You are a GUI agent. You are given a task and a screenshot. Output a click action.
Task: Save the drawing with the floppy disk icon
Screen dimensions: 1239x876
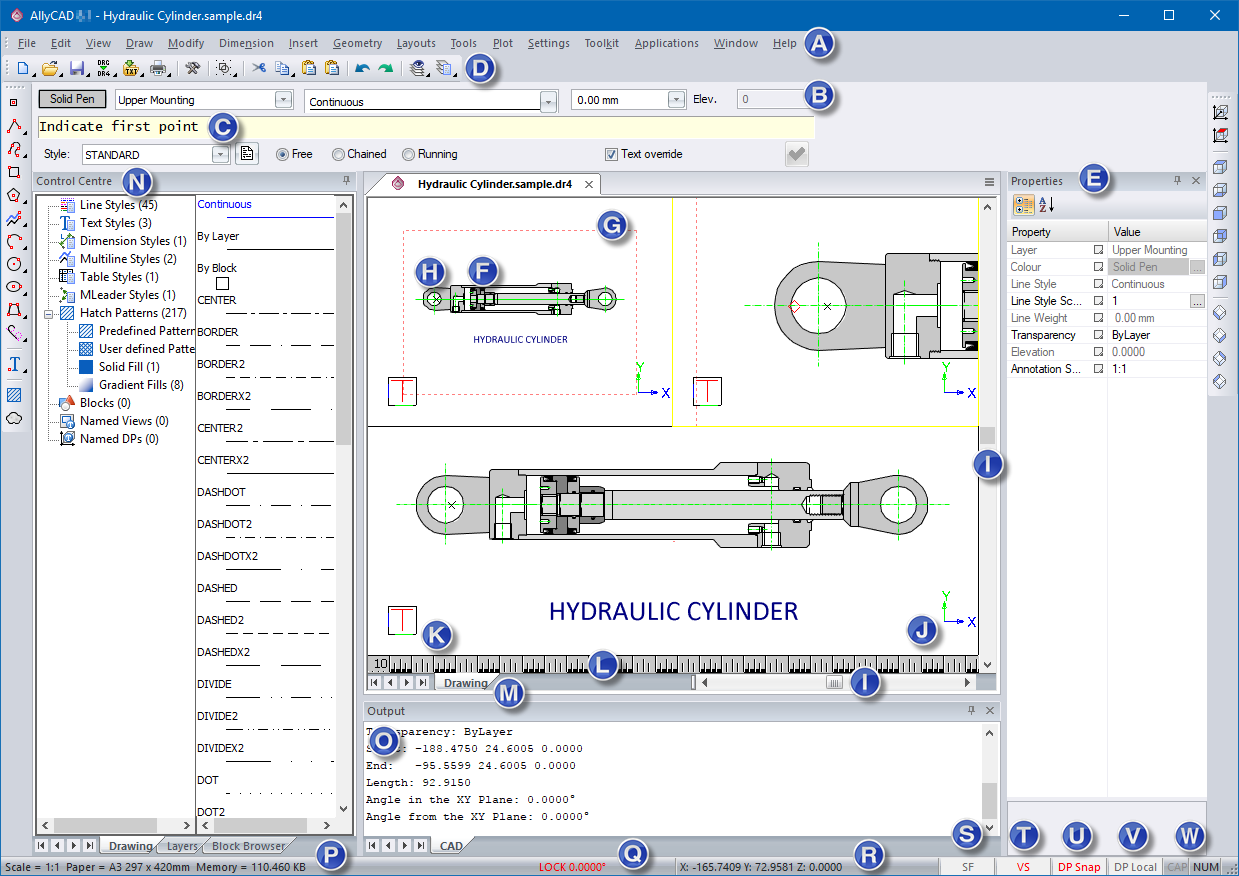tap(77, 68)
